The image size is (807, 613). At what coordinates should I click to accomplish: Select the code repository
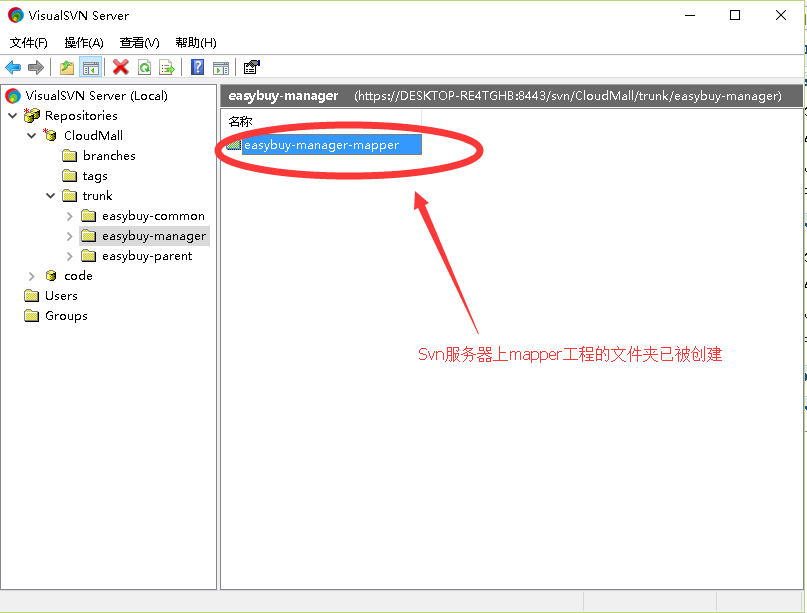pyautogui.click(x=78, y=276)
